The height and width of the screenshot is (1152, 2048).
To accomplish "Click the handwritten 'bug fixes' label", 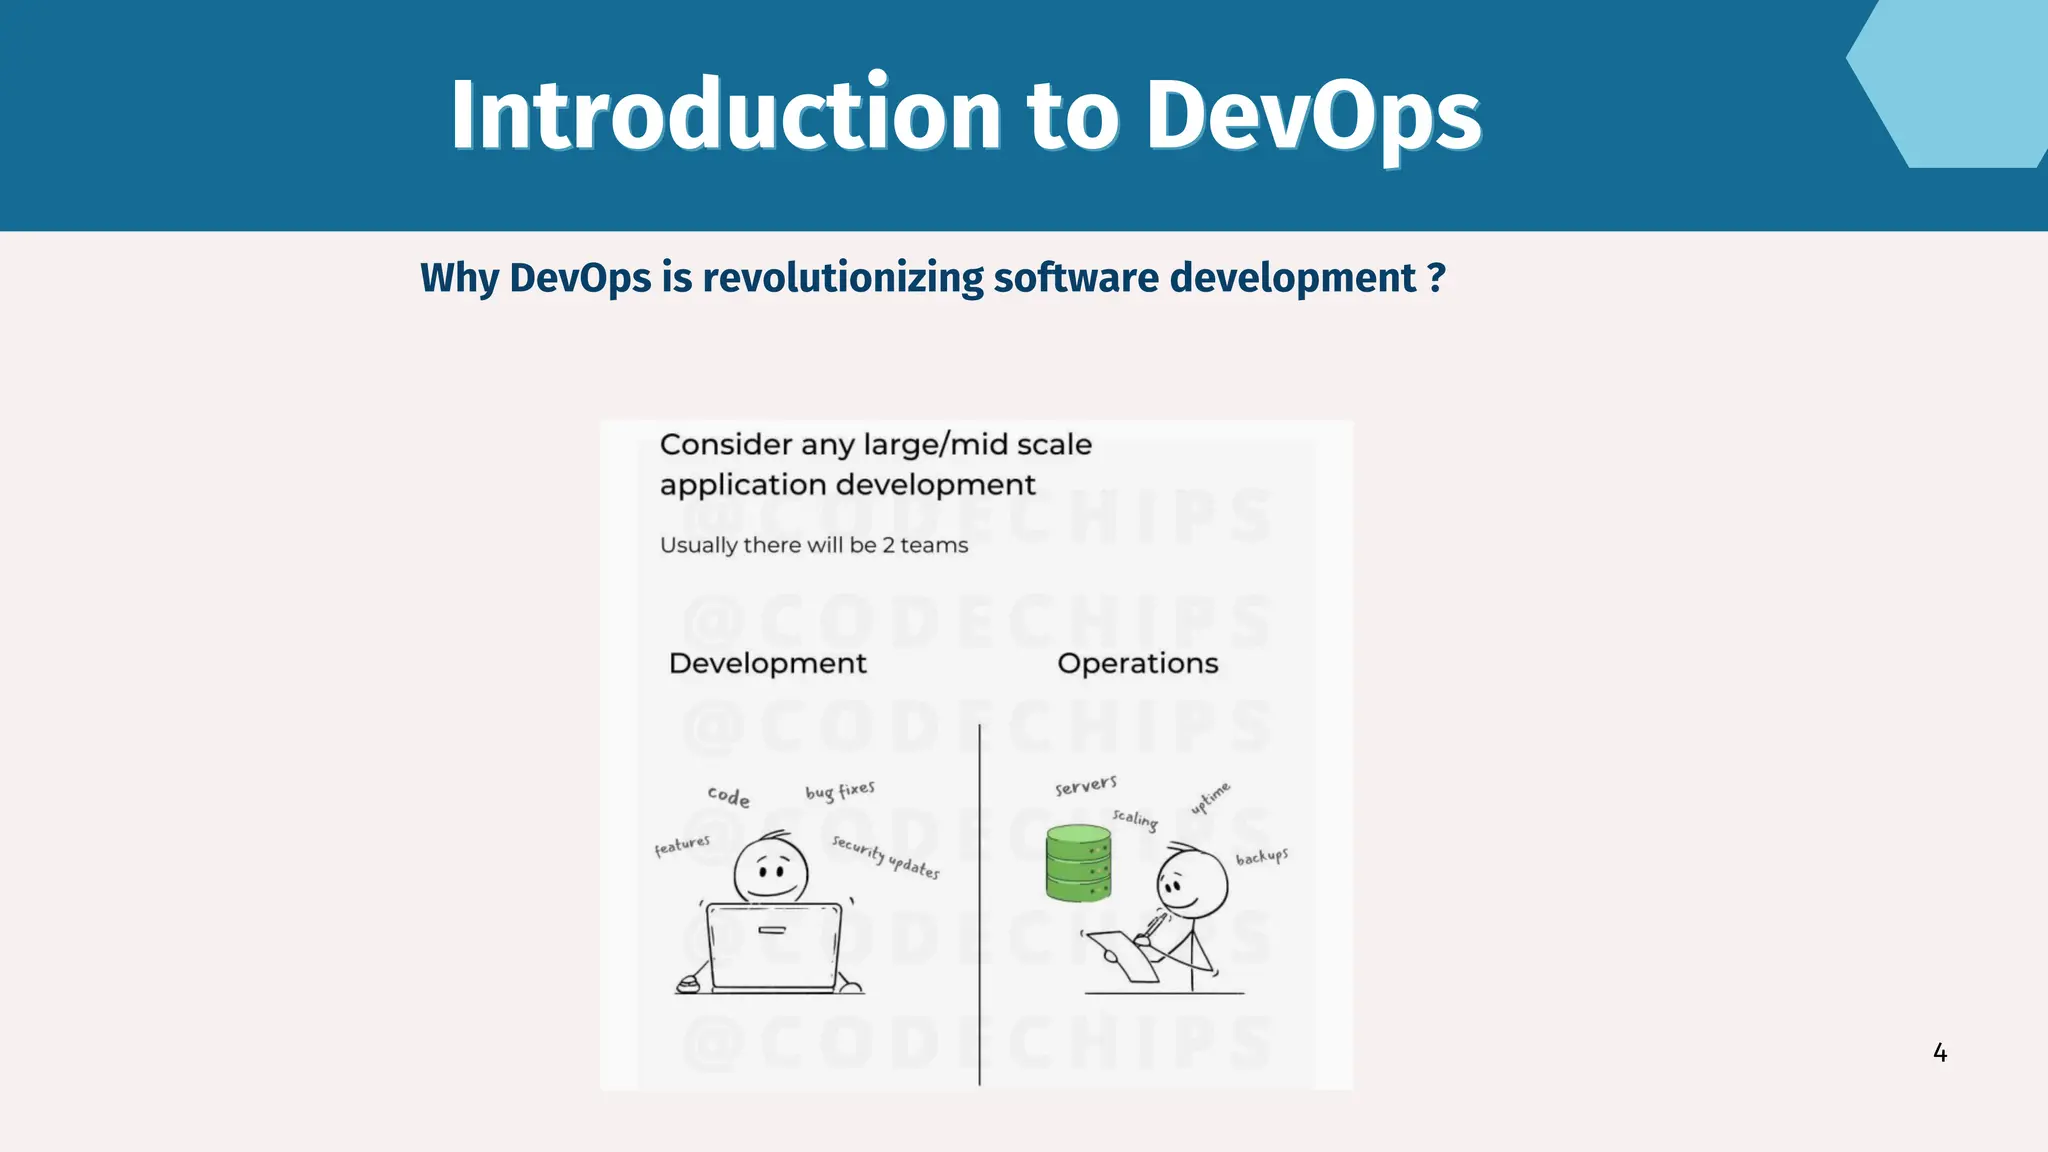I will (x=840, y=791).
